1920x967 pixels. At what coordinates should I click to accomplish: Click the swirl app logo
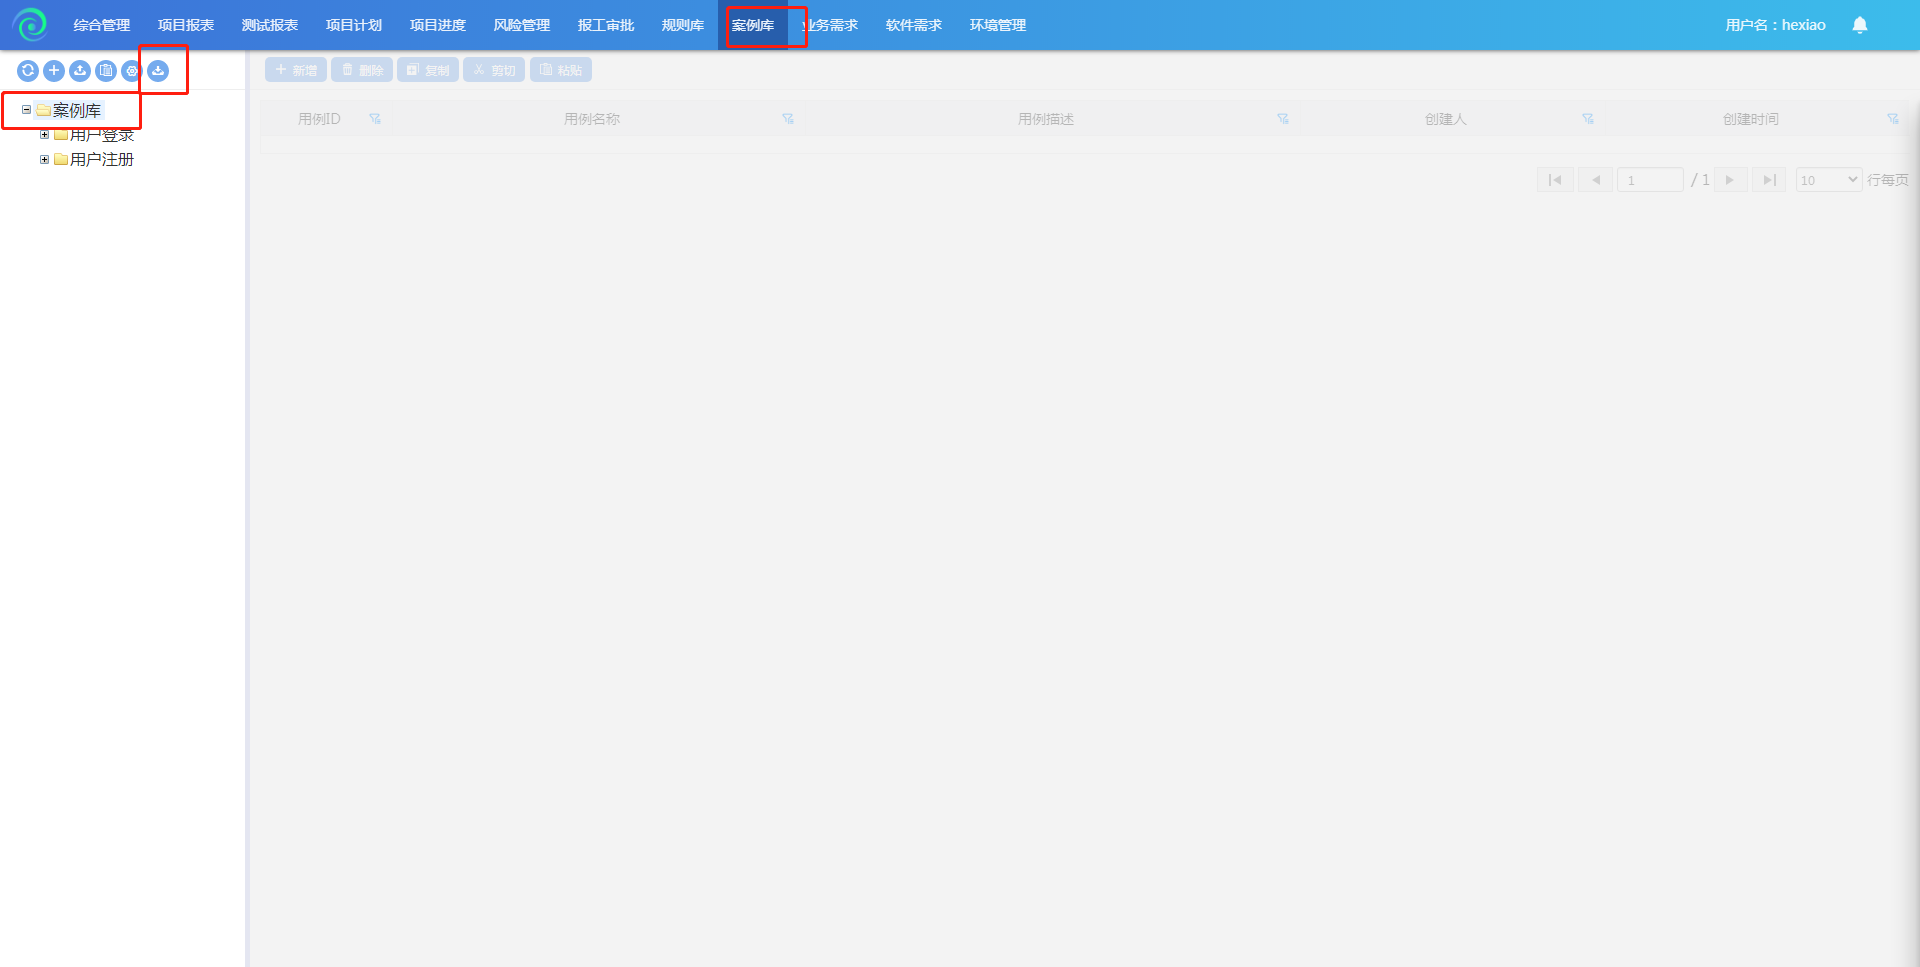click(x=31, y=24)
